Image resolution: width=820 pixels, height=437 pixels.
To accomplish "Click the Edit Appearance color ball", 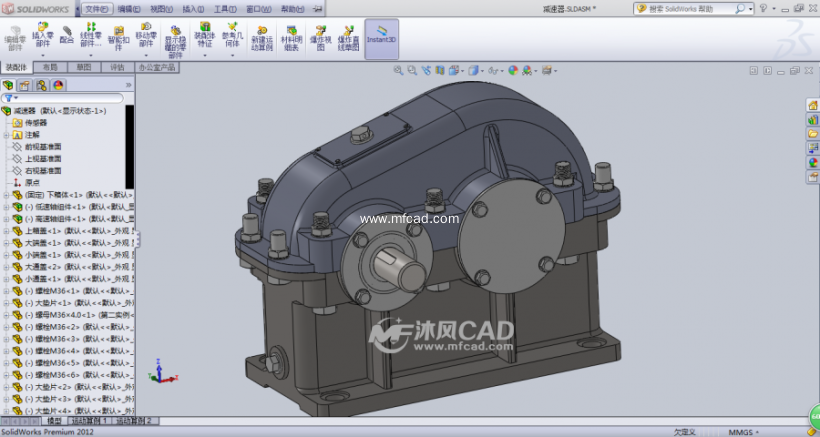I will pyautogui.click(x=513, y=70).
